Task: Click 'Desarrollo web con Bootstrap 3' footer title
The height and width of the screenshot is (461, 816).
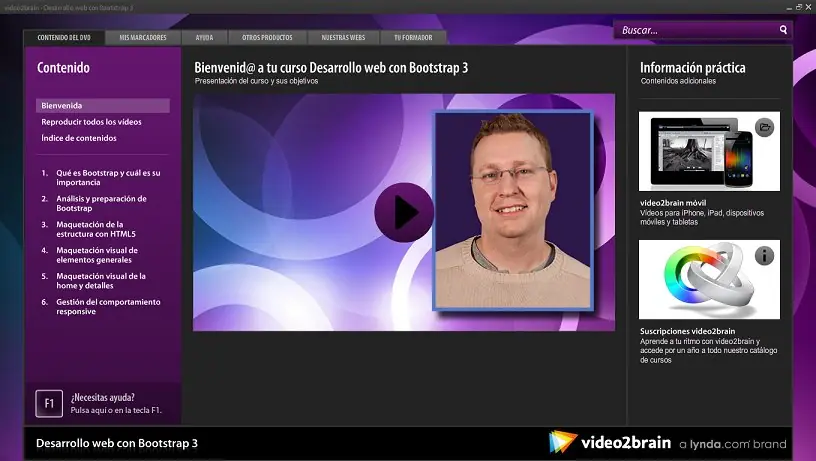Action: tap(117, 443)
